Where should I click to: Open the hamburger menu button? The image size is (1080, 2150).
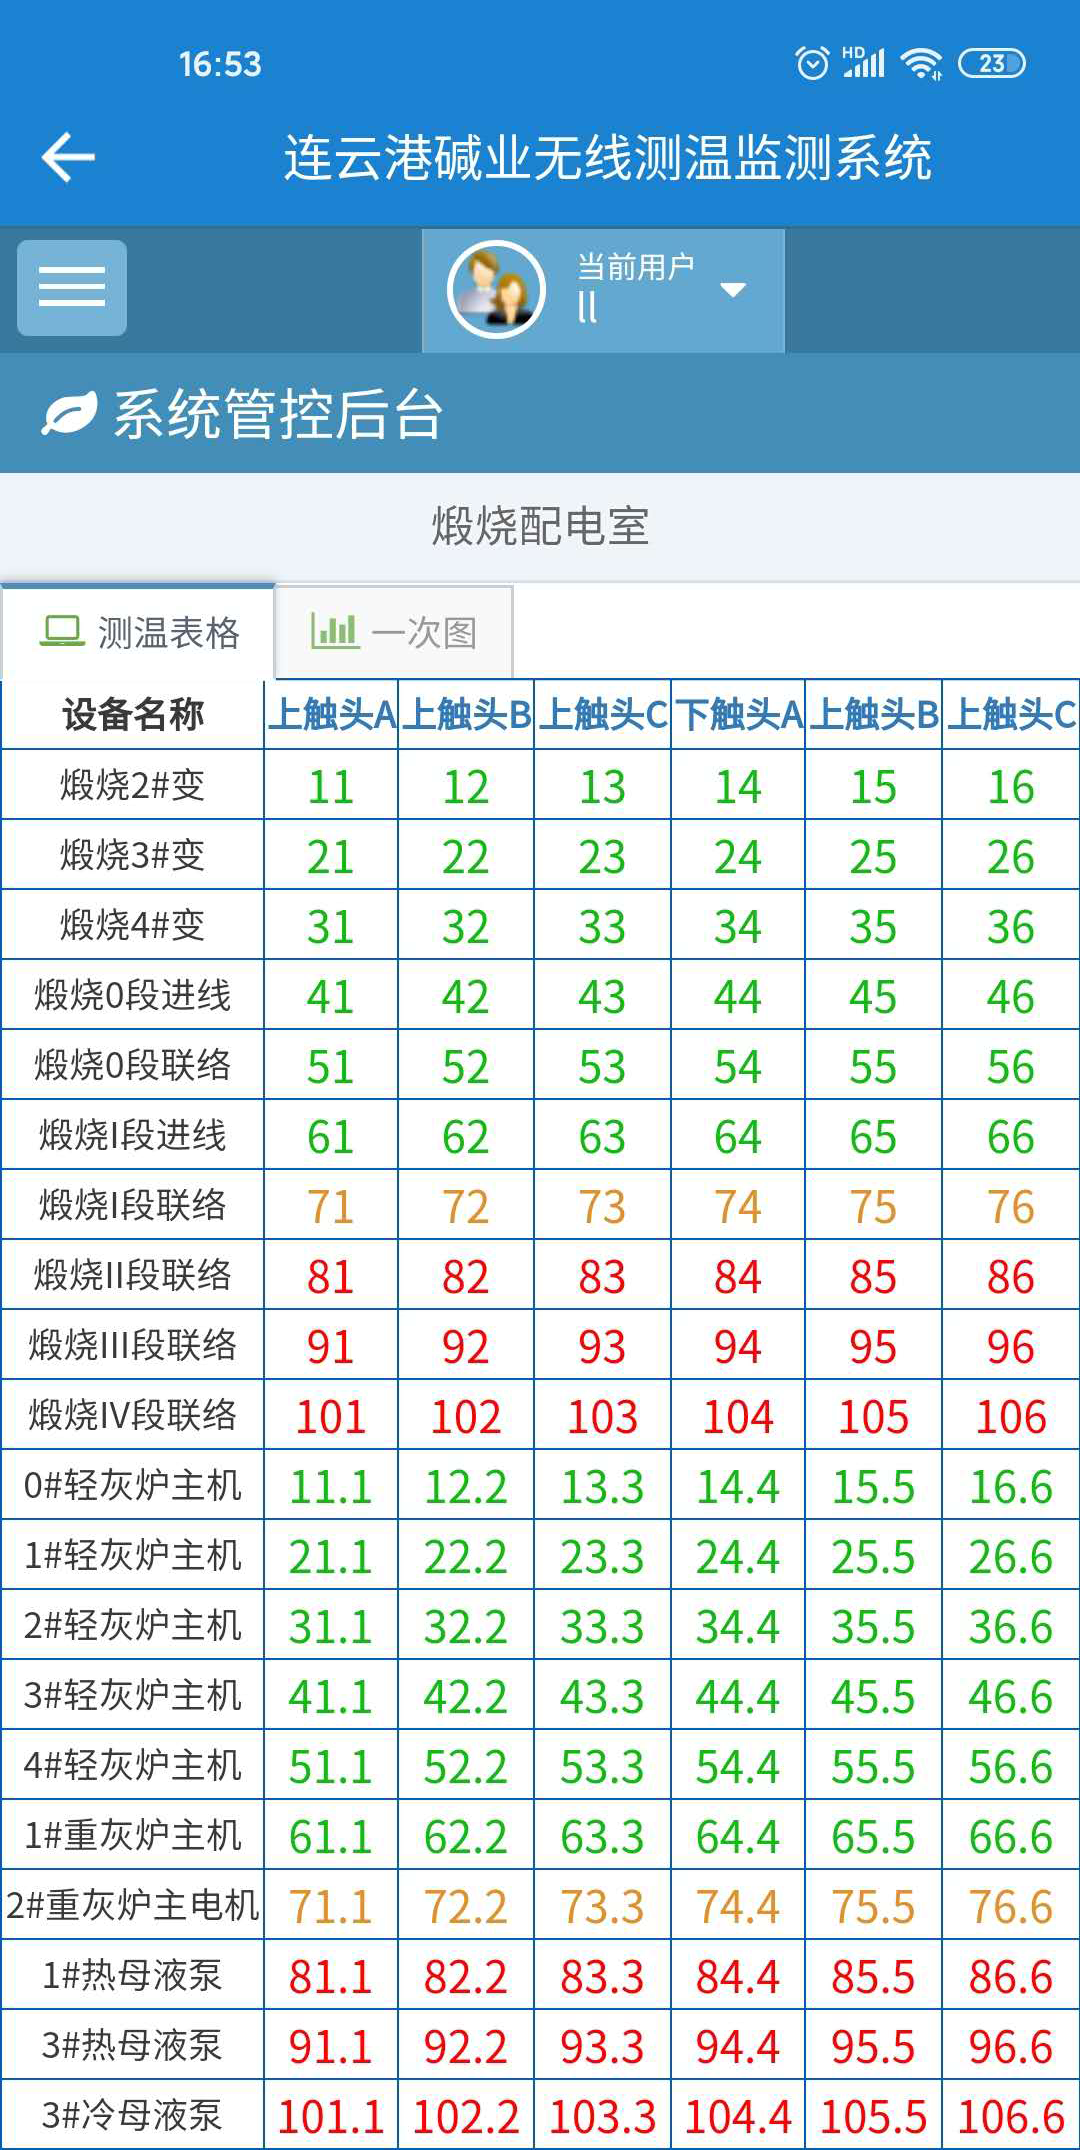72,288
